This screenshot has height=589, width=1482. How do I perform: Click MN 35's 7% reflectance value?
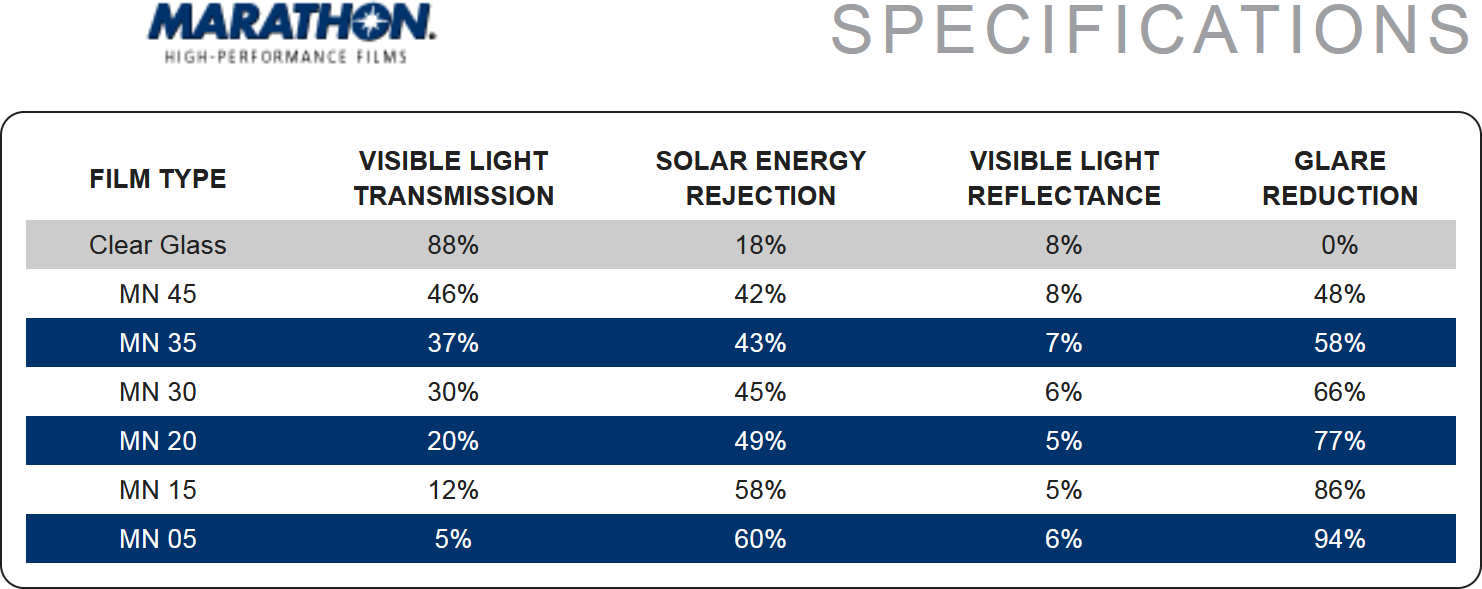click(x=1064, y=343)
